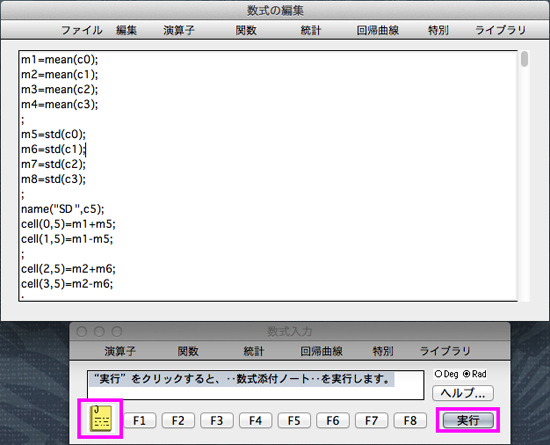Click the 数式入力 window close button
550x445 pixels.
(x=82, y=331)
